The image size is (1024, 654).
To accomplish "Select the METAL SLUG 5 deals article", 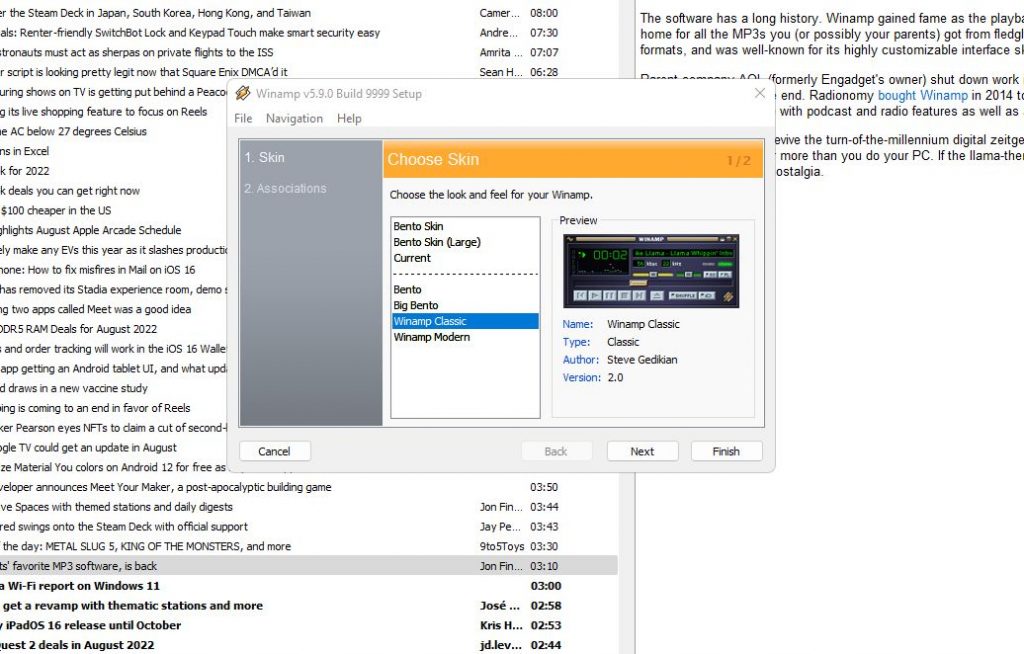I will click(x=308, y=546).
